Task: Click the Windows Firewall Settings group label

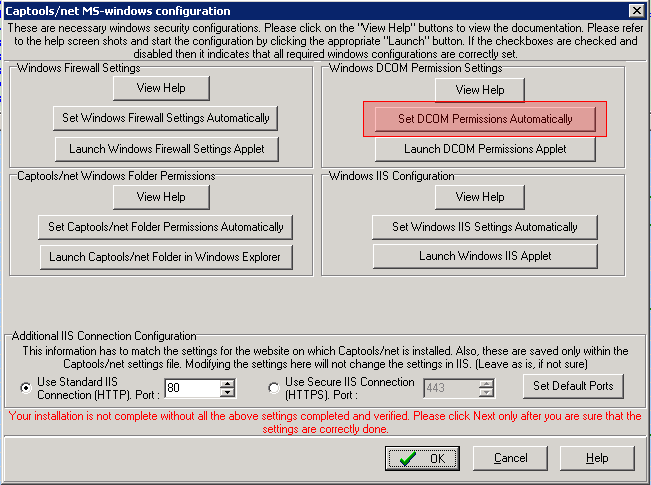Action: pos(79,68)
